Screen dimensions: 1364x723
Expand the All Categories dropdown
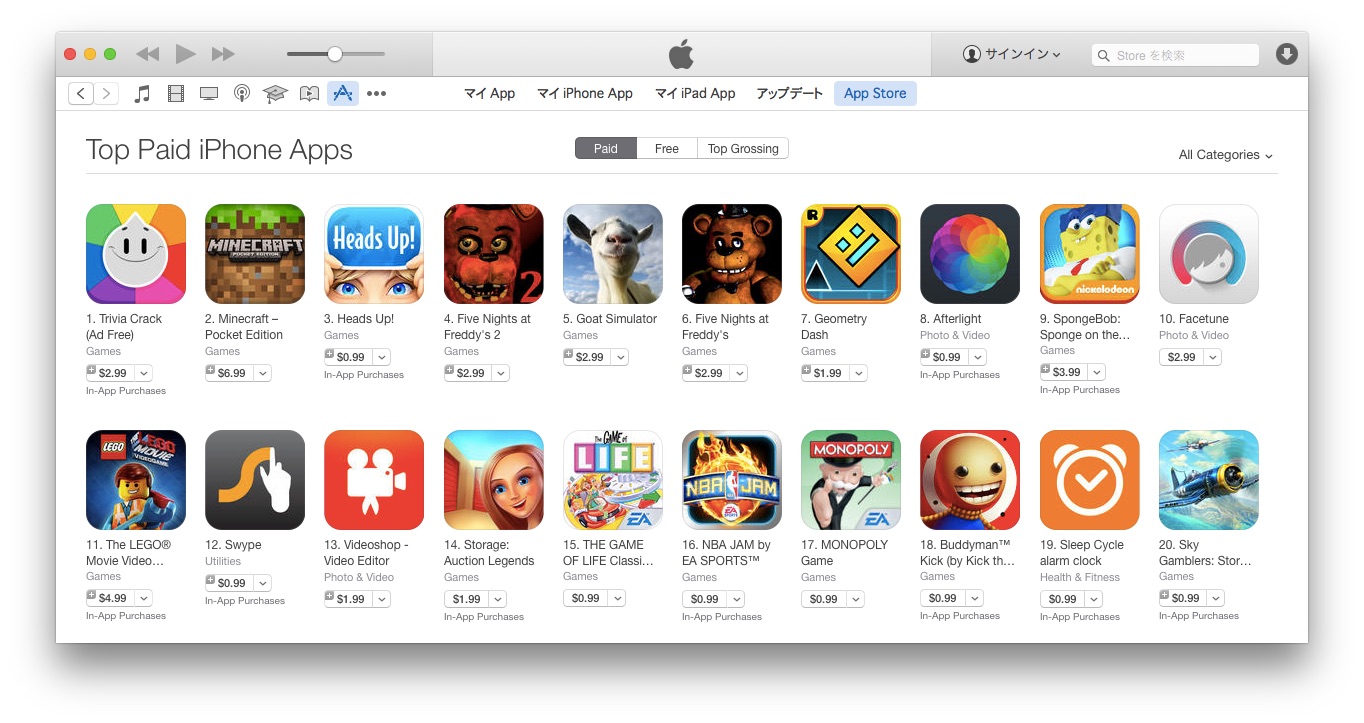(1225, 155)
